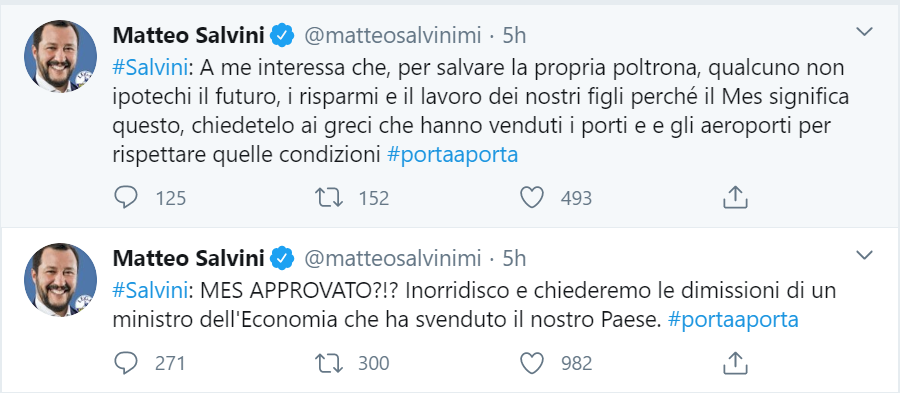The width and height of the screenshot is (904, 393).
Task: Click #Salvini hashtag in first tweet
Action: [x=150, y=68]
